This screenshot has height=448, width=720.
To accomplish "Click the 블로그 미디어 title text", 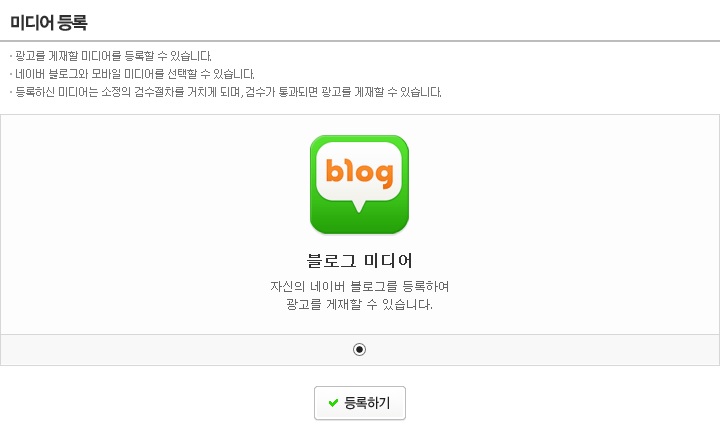I will click(359, 261).
